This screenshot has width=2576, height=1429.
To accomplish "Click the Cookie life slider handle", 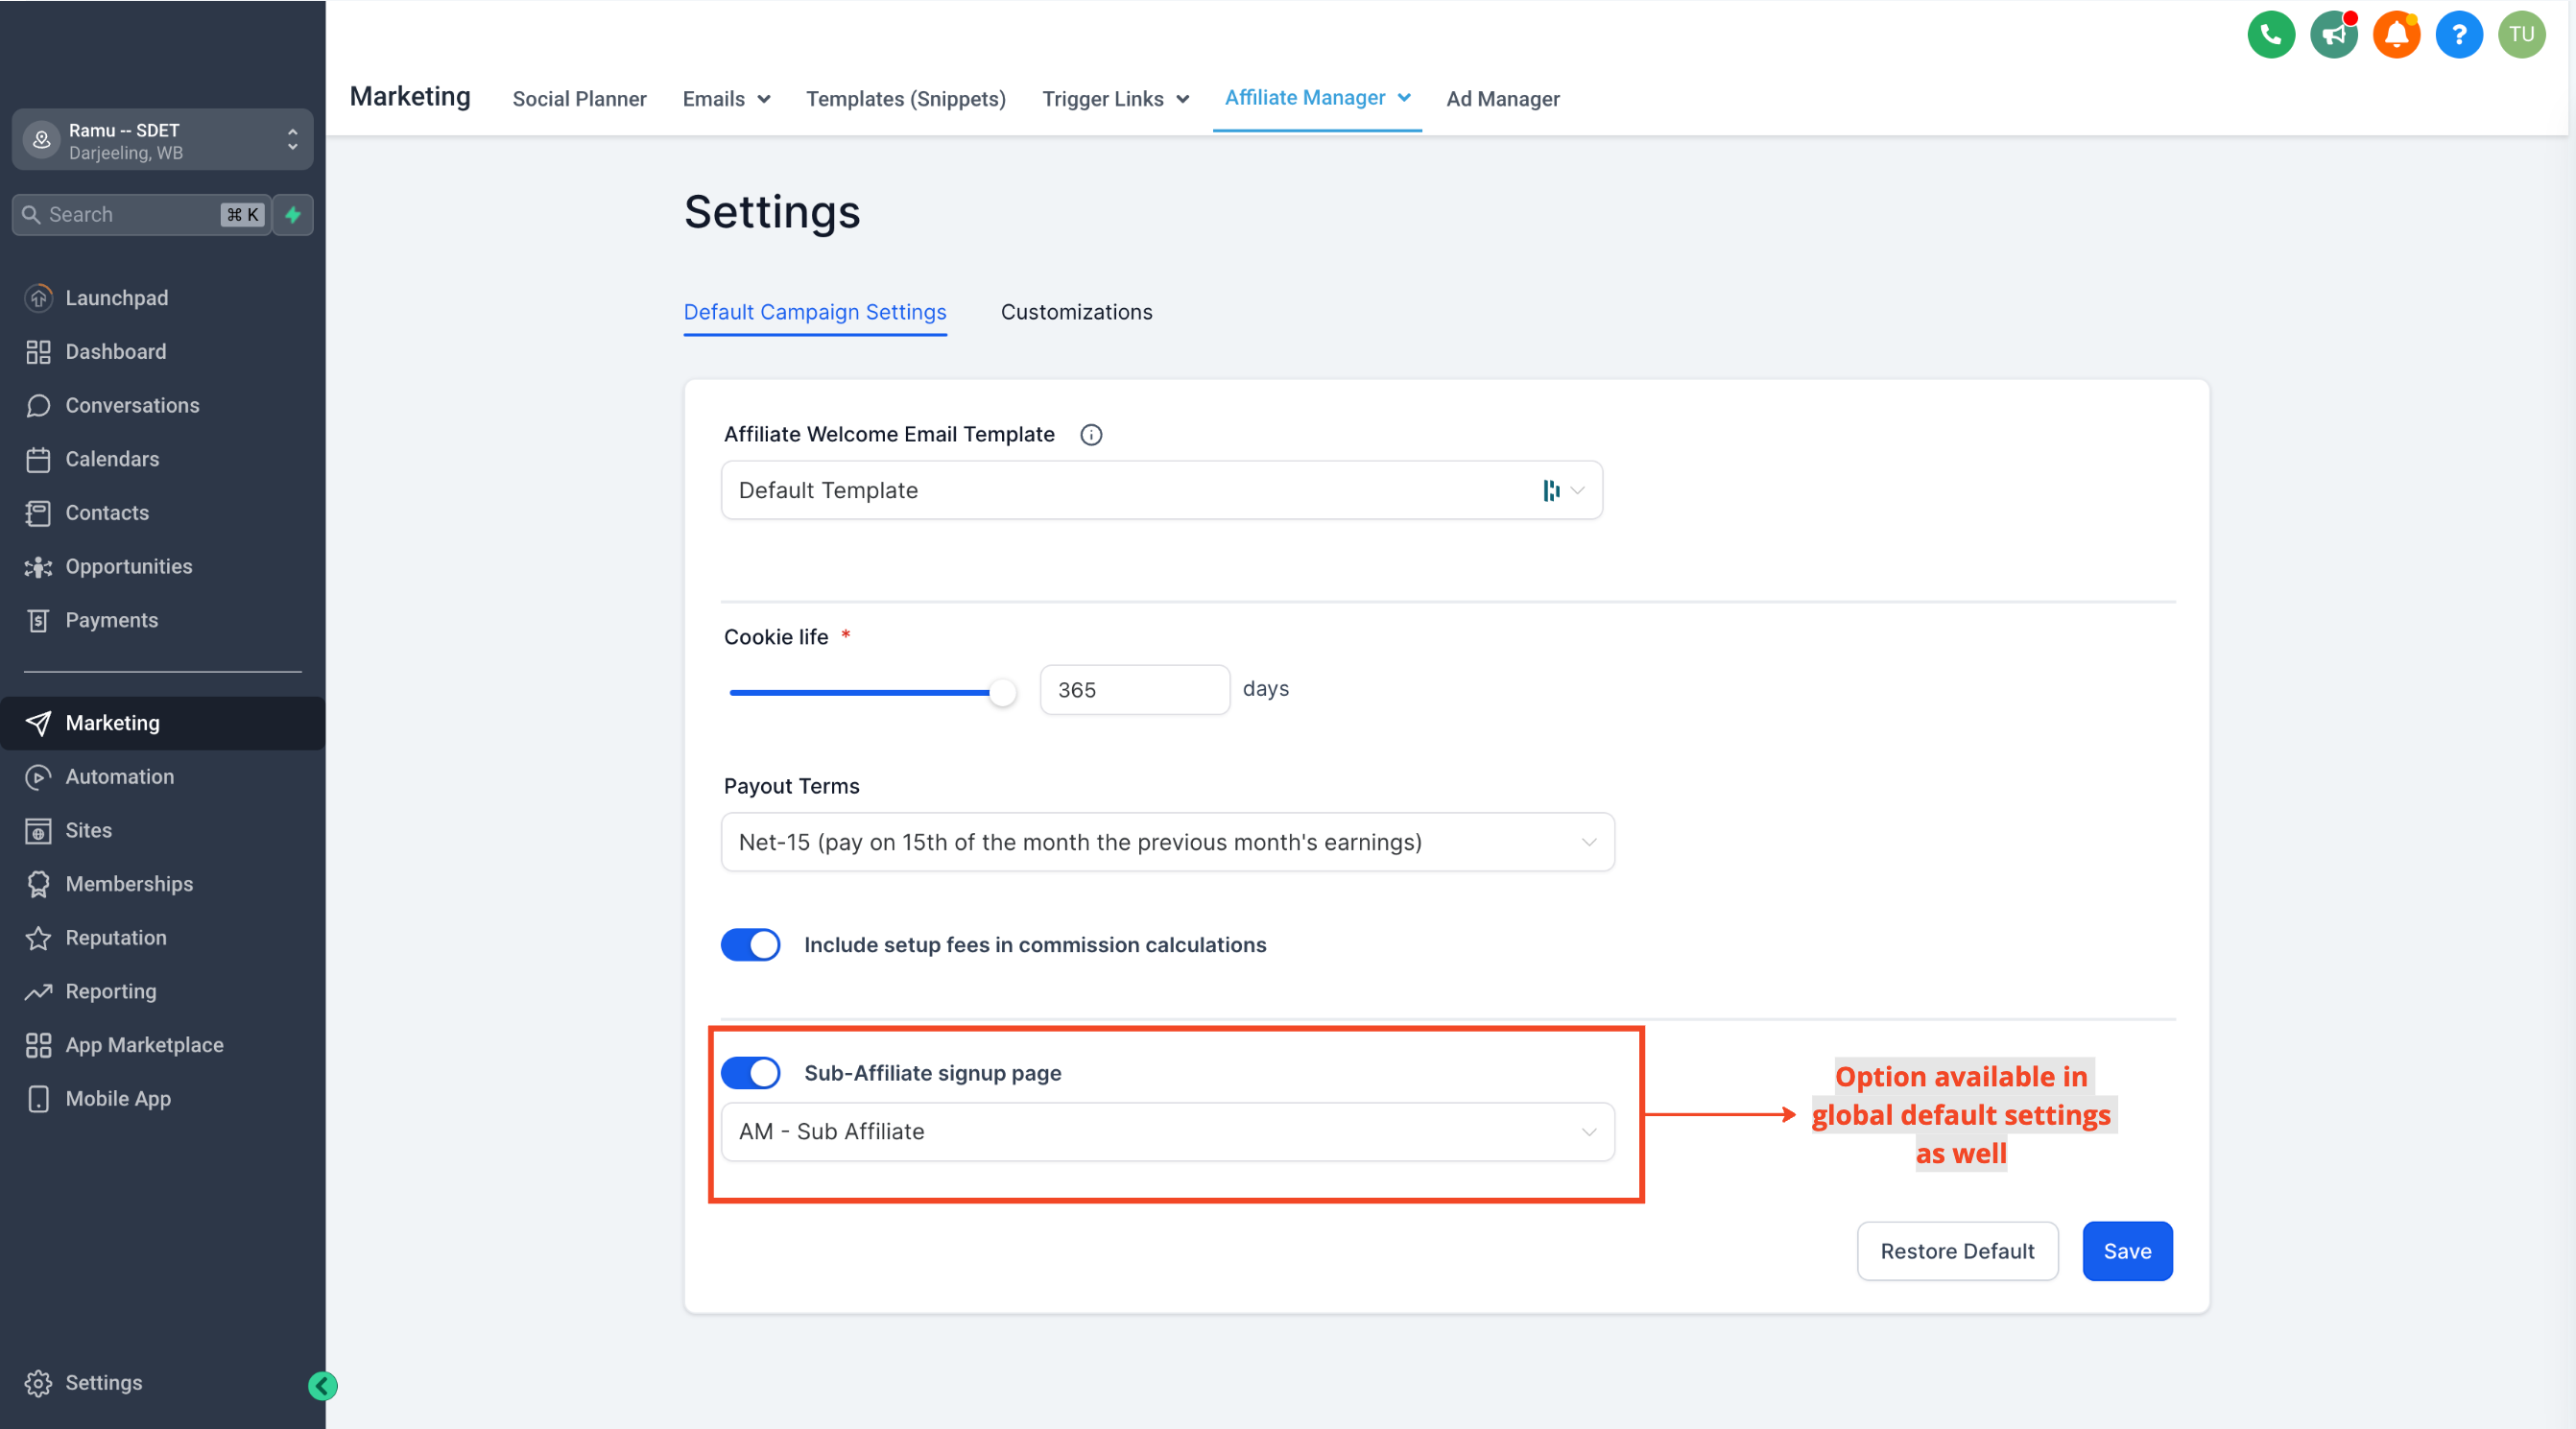I will click(1001, 692).
